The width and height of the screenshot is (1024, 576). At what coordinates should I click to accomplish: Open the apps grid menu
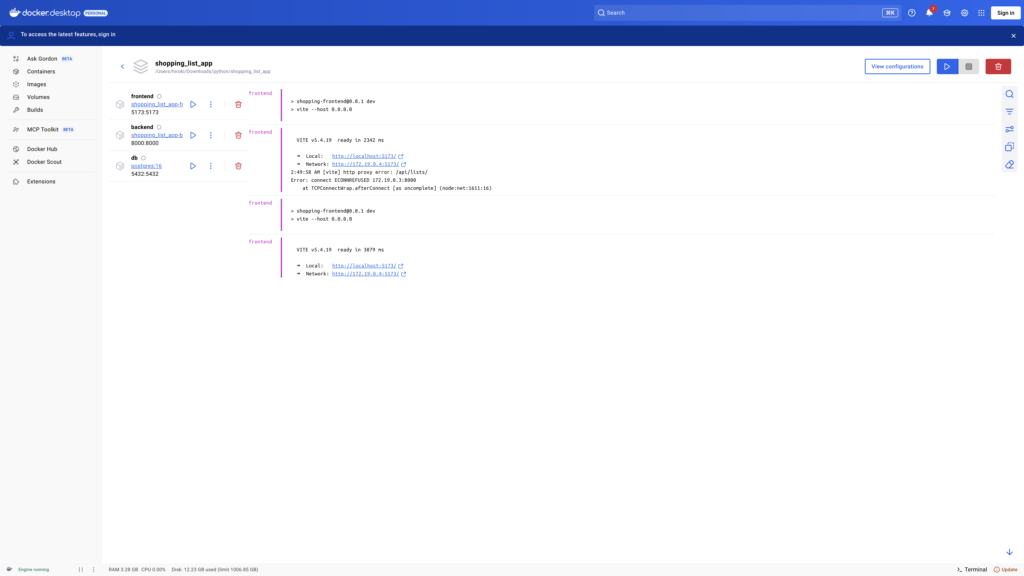click(x=982, y=13)
